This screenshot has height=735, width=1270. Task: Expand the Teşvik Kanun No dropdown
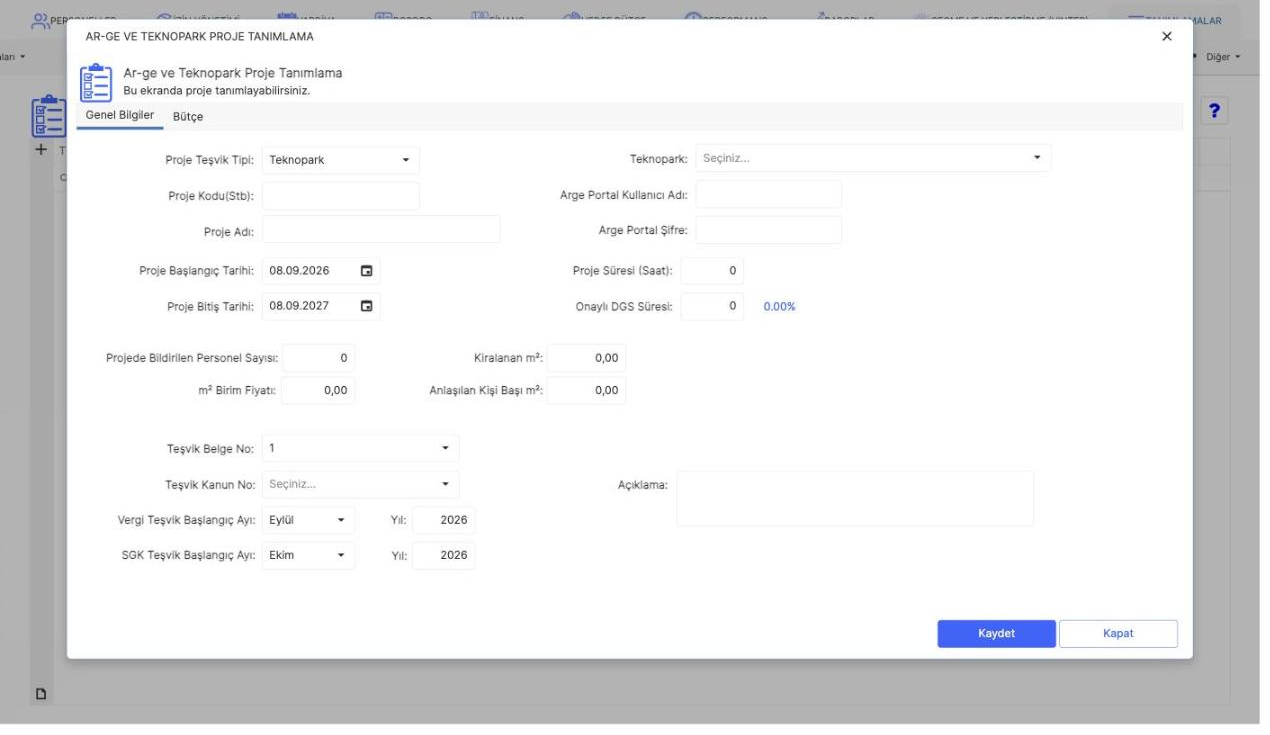(x=360, y=484)
